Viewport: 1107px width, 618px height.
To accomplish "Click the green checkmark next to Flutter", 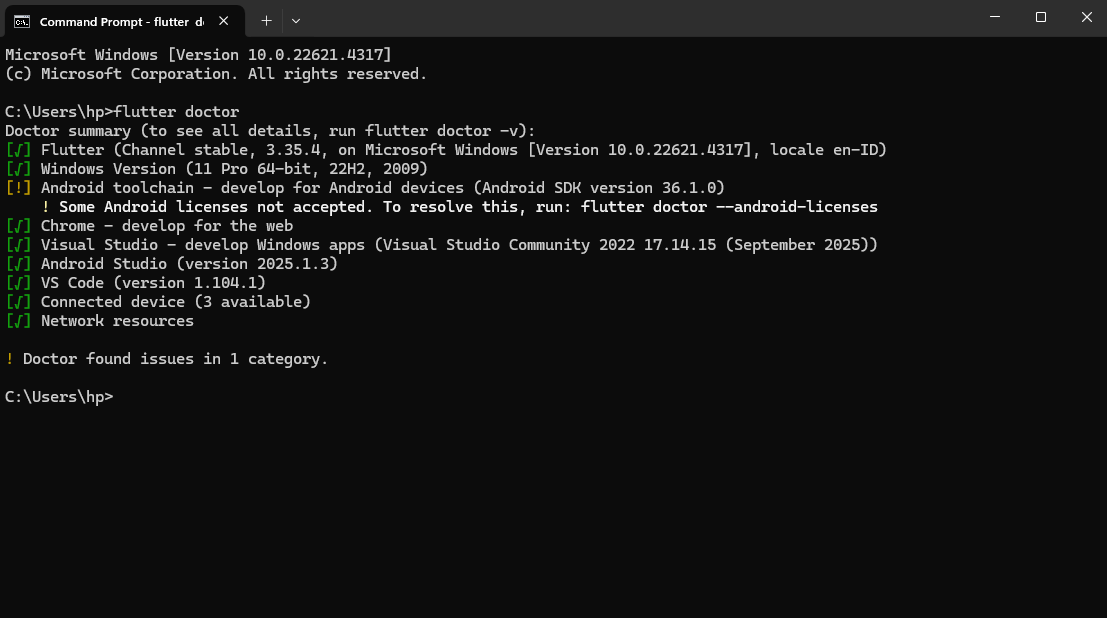I will pos(18,149).
